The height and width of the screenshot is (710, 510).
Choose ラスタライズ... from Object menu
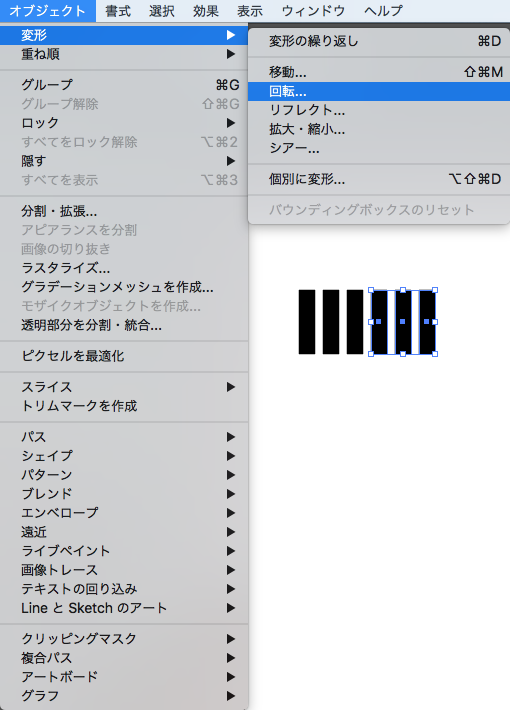pos(124,269)
